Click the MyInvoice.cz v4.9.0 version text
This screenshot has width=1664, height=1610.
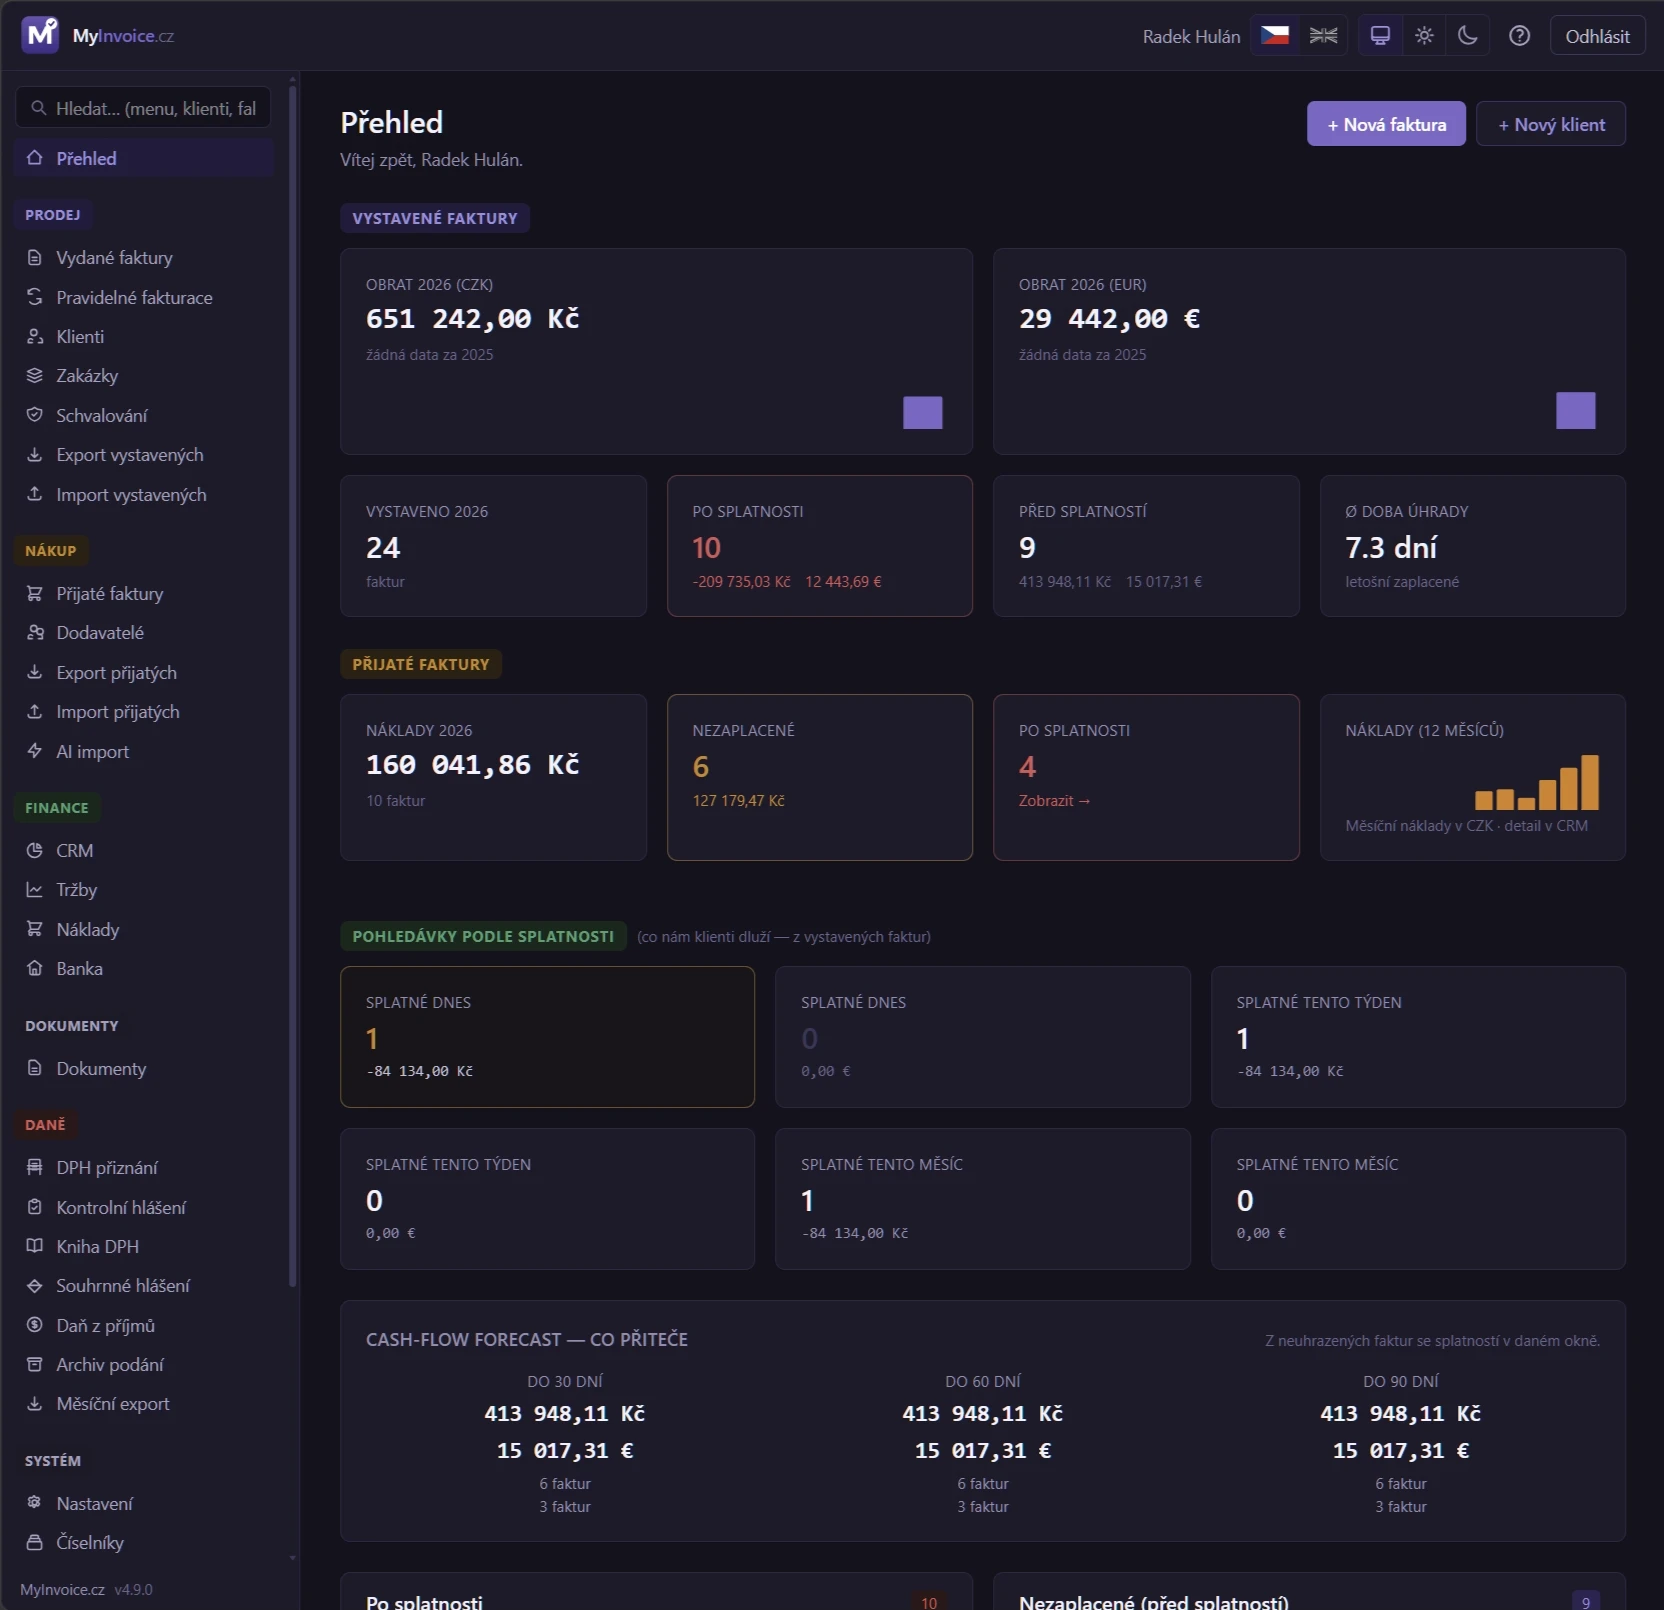(86, 1590)
